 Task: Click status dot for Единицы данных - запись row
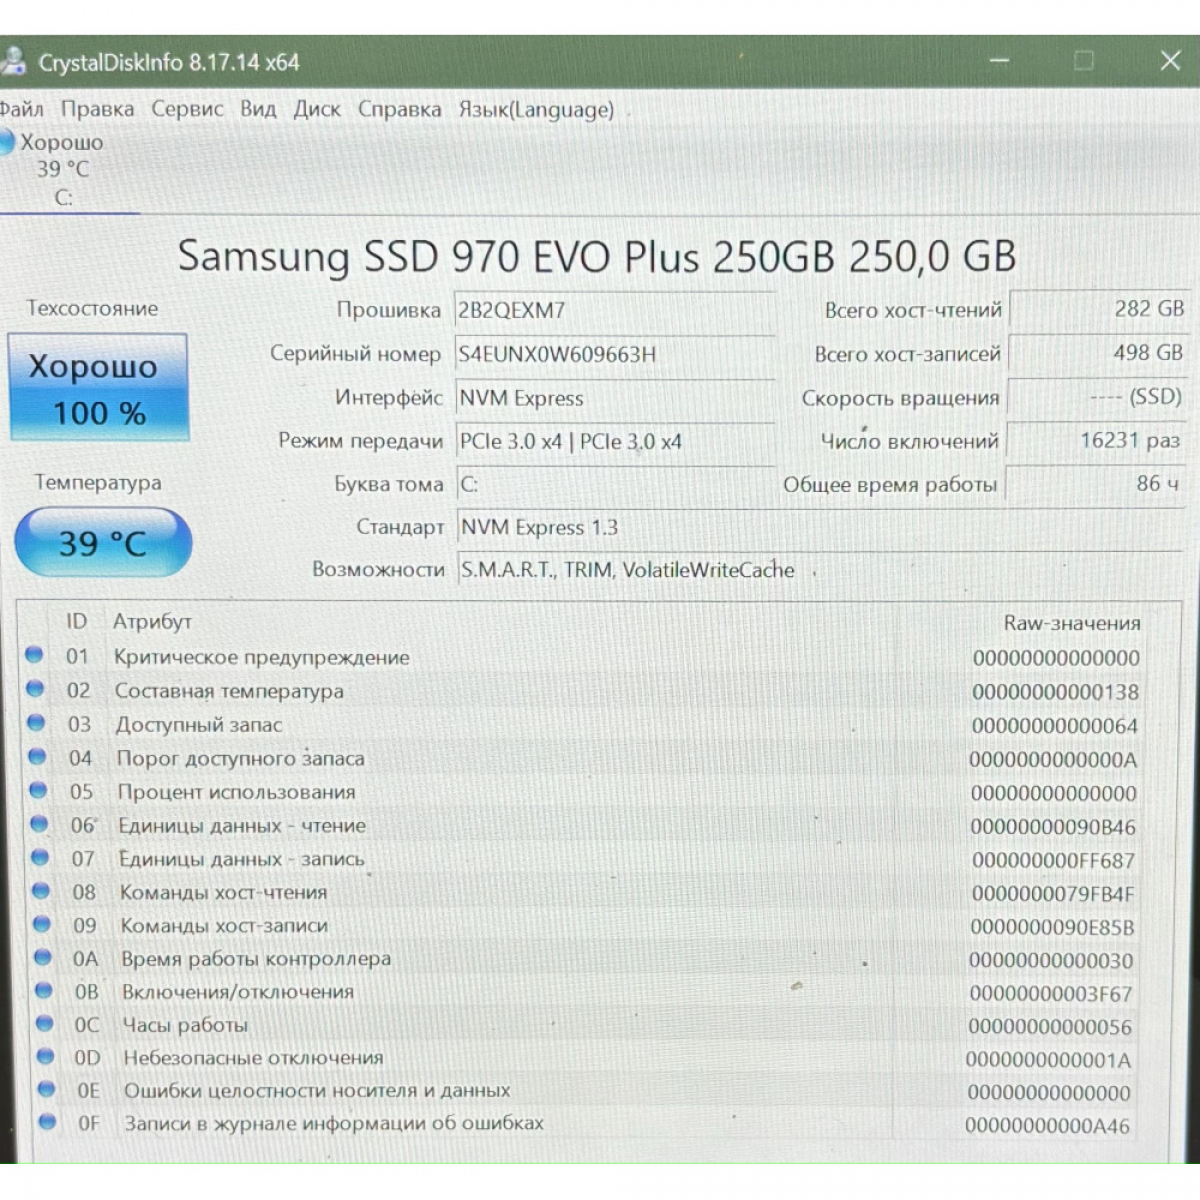tap(40, 857)
